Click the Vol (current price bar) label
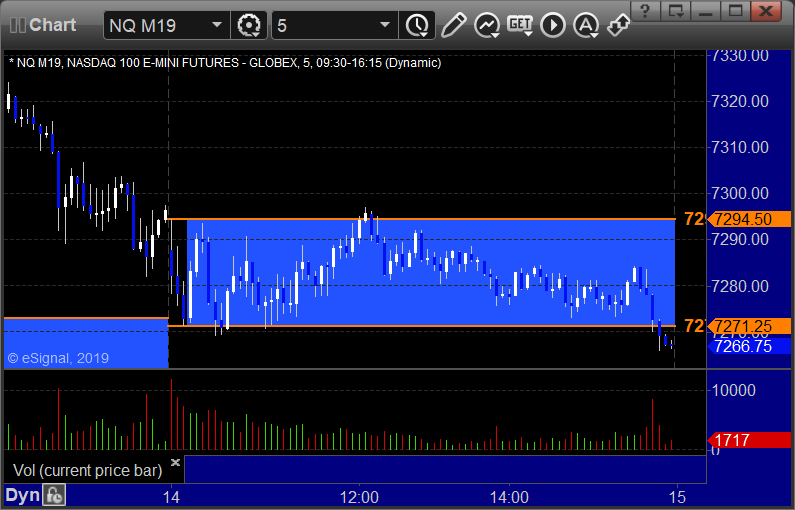This screenshot has width=795, height=510. (x=88, y=470)
